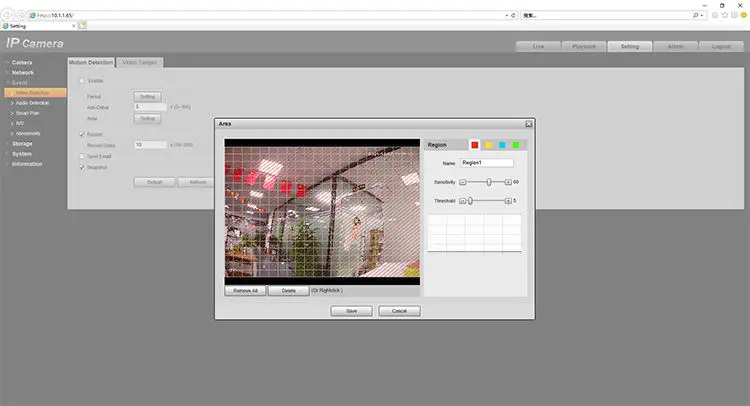The height and width of the screenshot is (406, 750).
Task: Switch to the Video Tamper tab
Action: (x=139, y=62)
